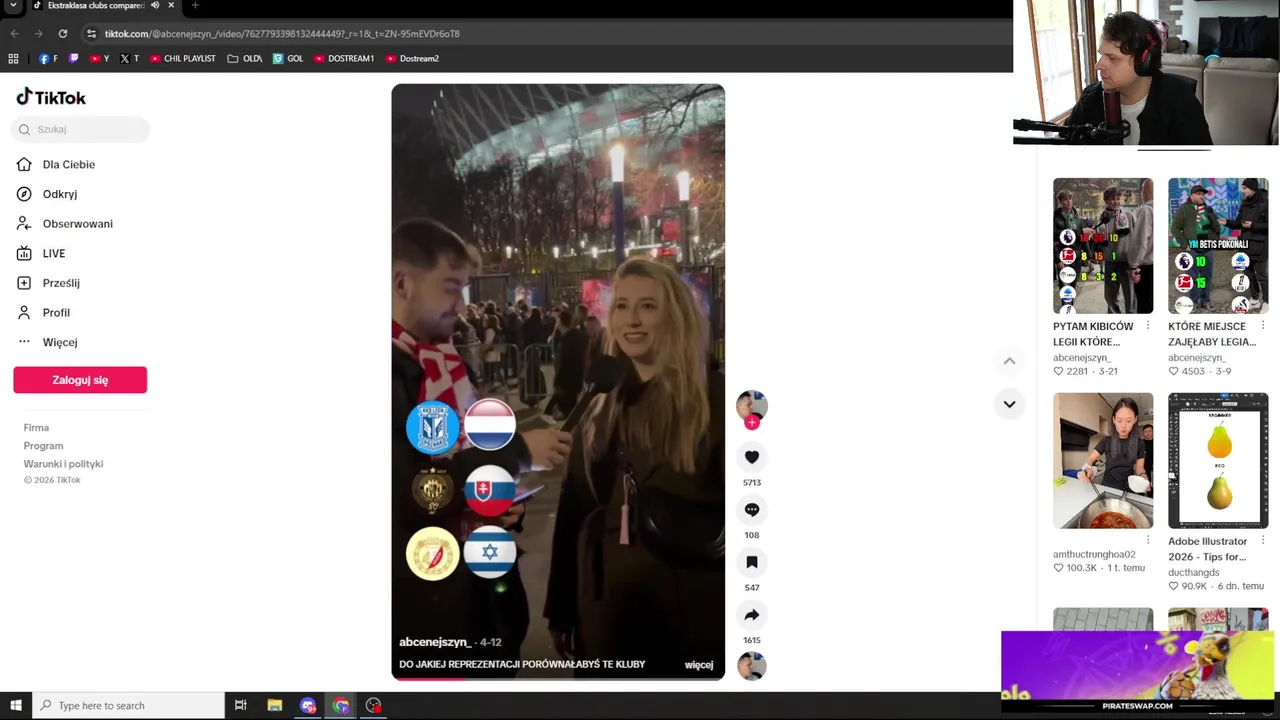Open options for PYTAM KIBICÓW LEGII video

(1147, 326)
